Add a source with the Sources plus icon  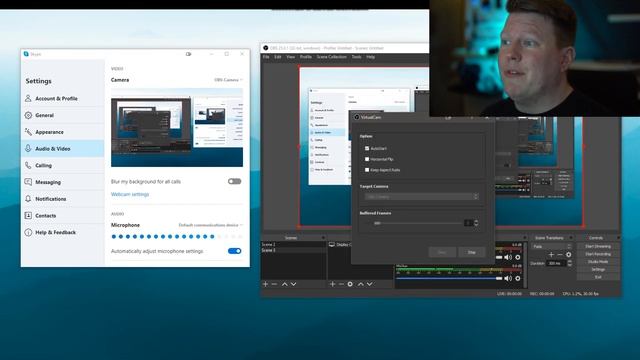(332, 284)
